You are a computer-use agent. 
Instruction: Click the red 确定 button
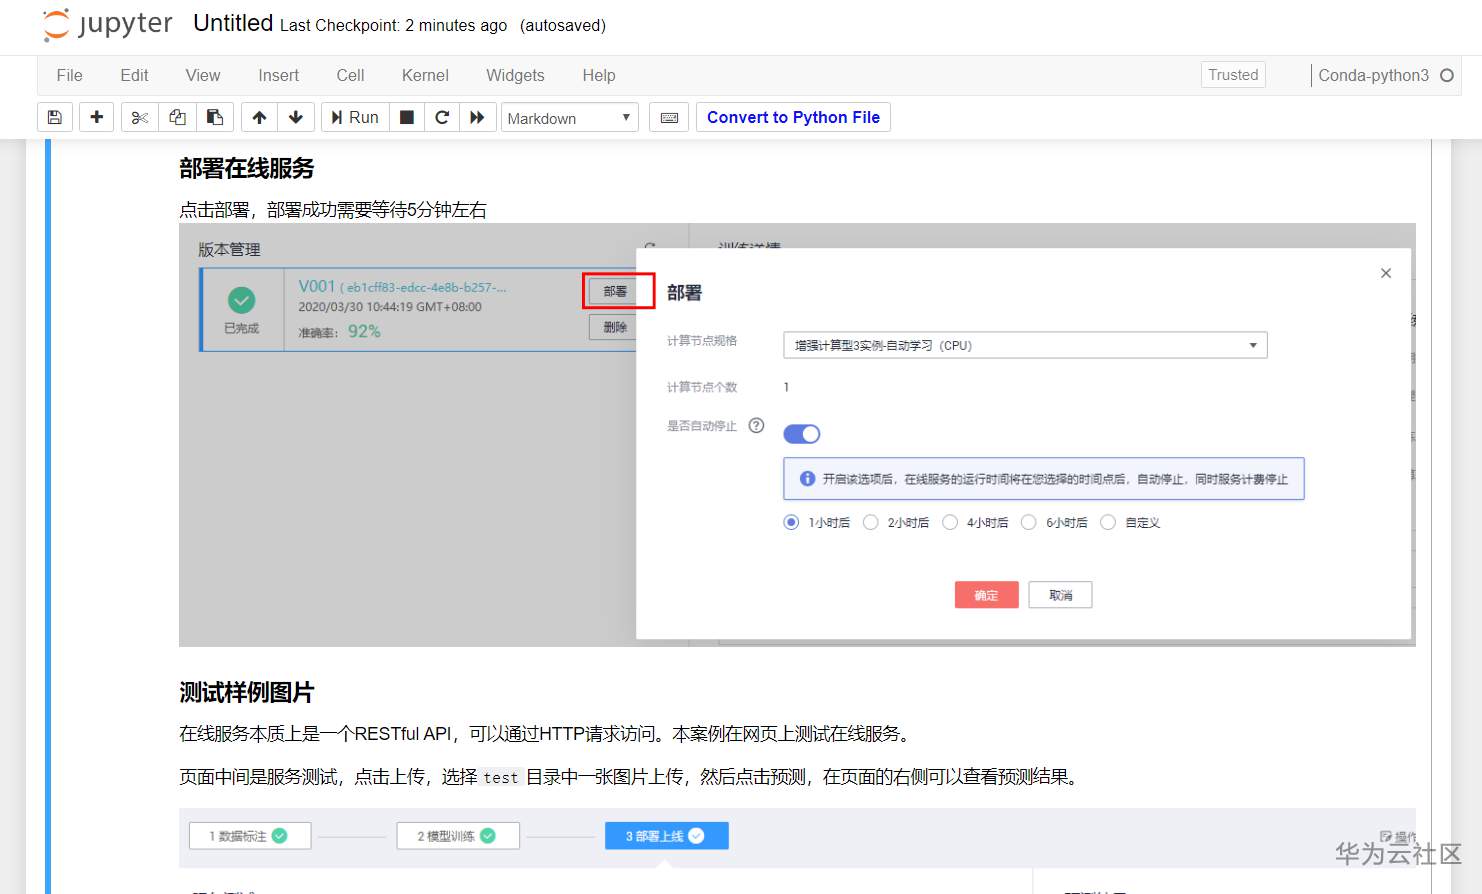(987, 595)
